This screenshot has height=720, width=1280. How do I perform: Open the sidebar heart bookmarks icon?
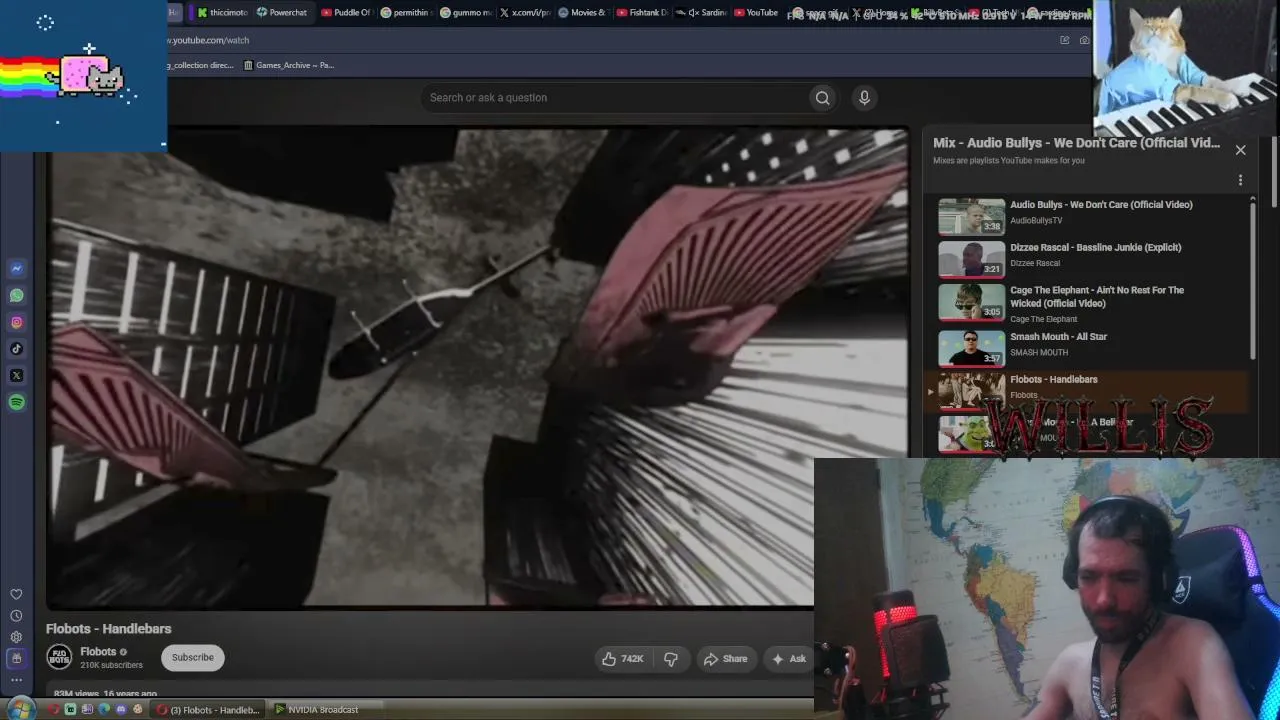pyautogui.click(x=16, y=594)
